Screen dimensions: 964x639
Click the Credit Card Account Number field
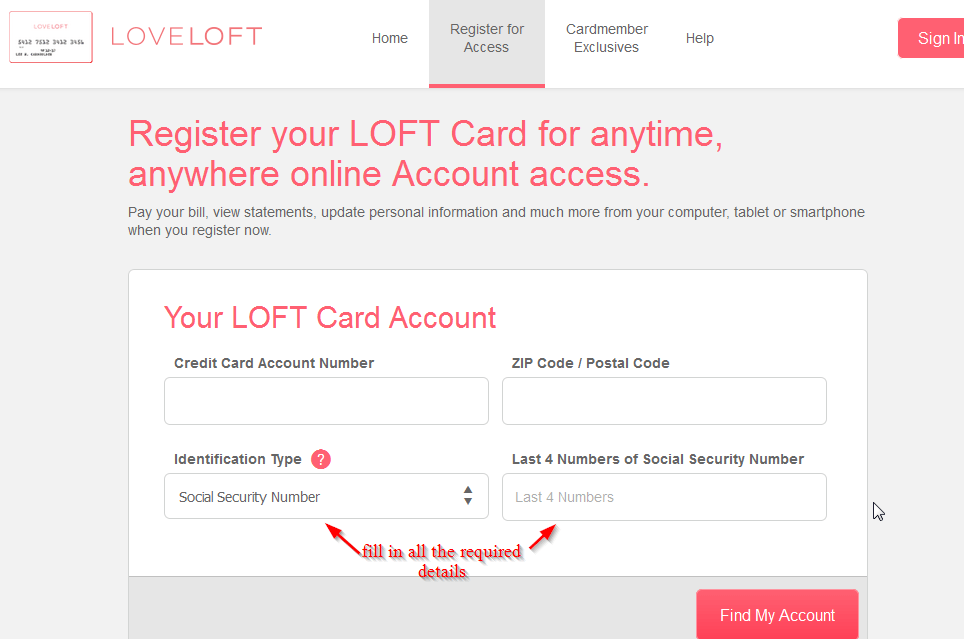pos(326,400)
